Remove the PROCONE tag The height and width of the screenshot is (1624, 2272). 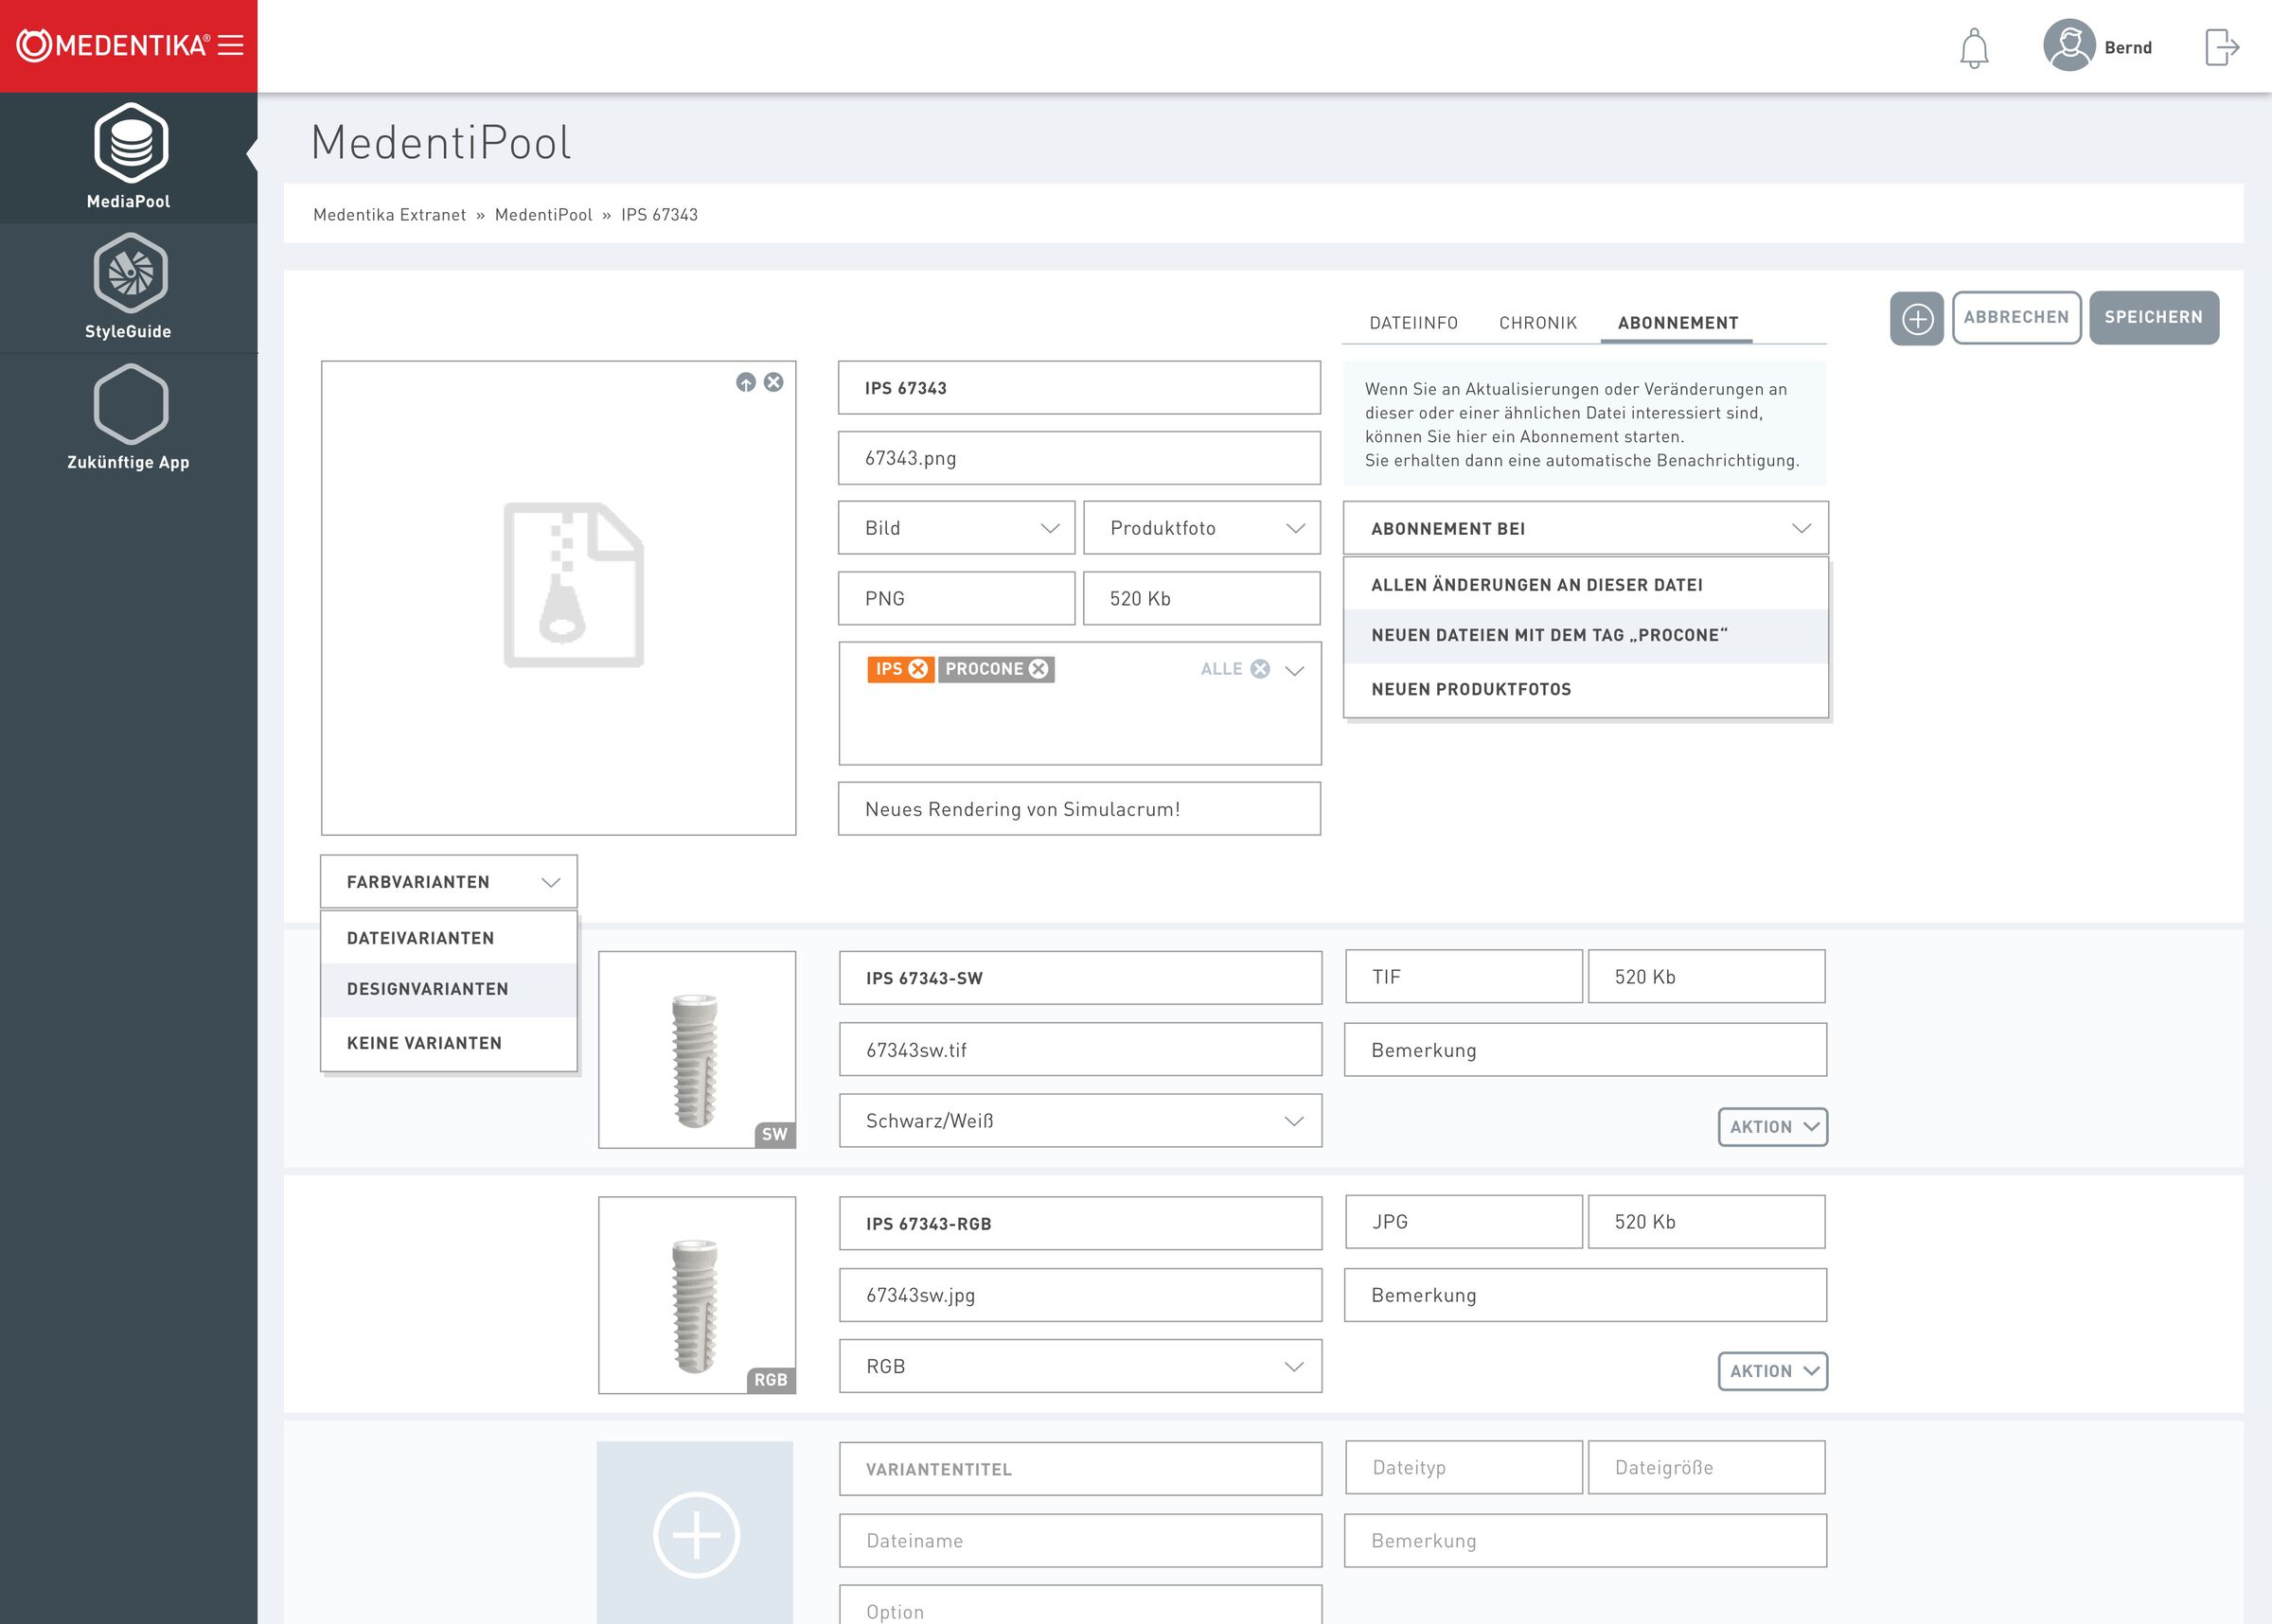pos(1039,669)
